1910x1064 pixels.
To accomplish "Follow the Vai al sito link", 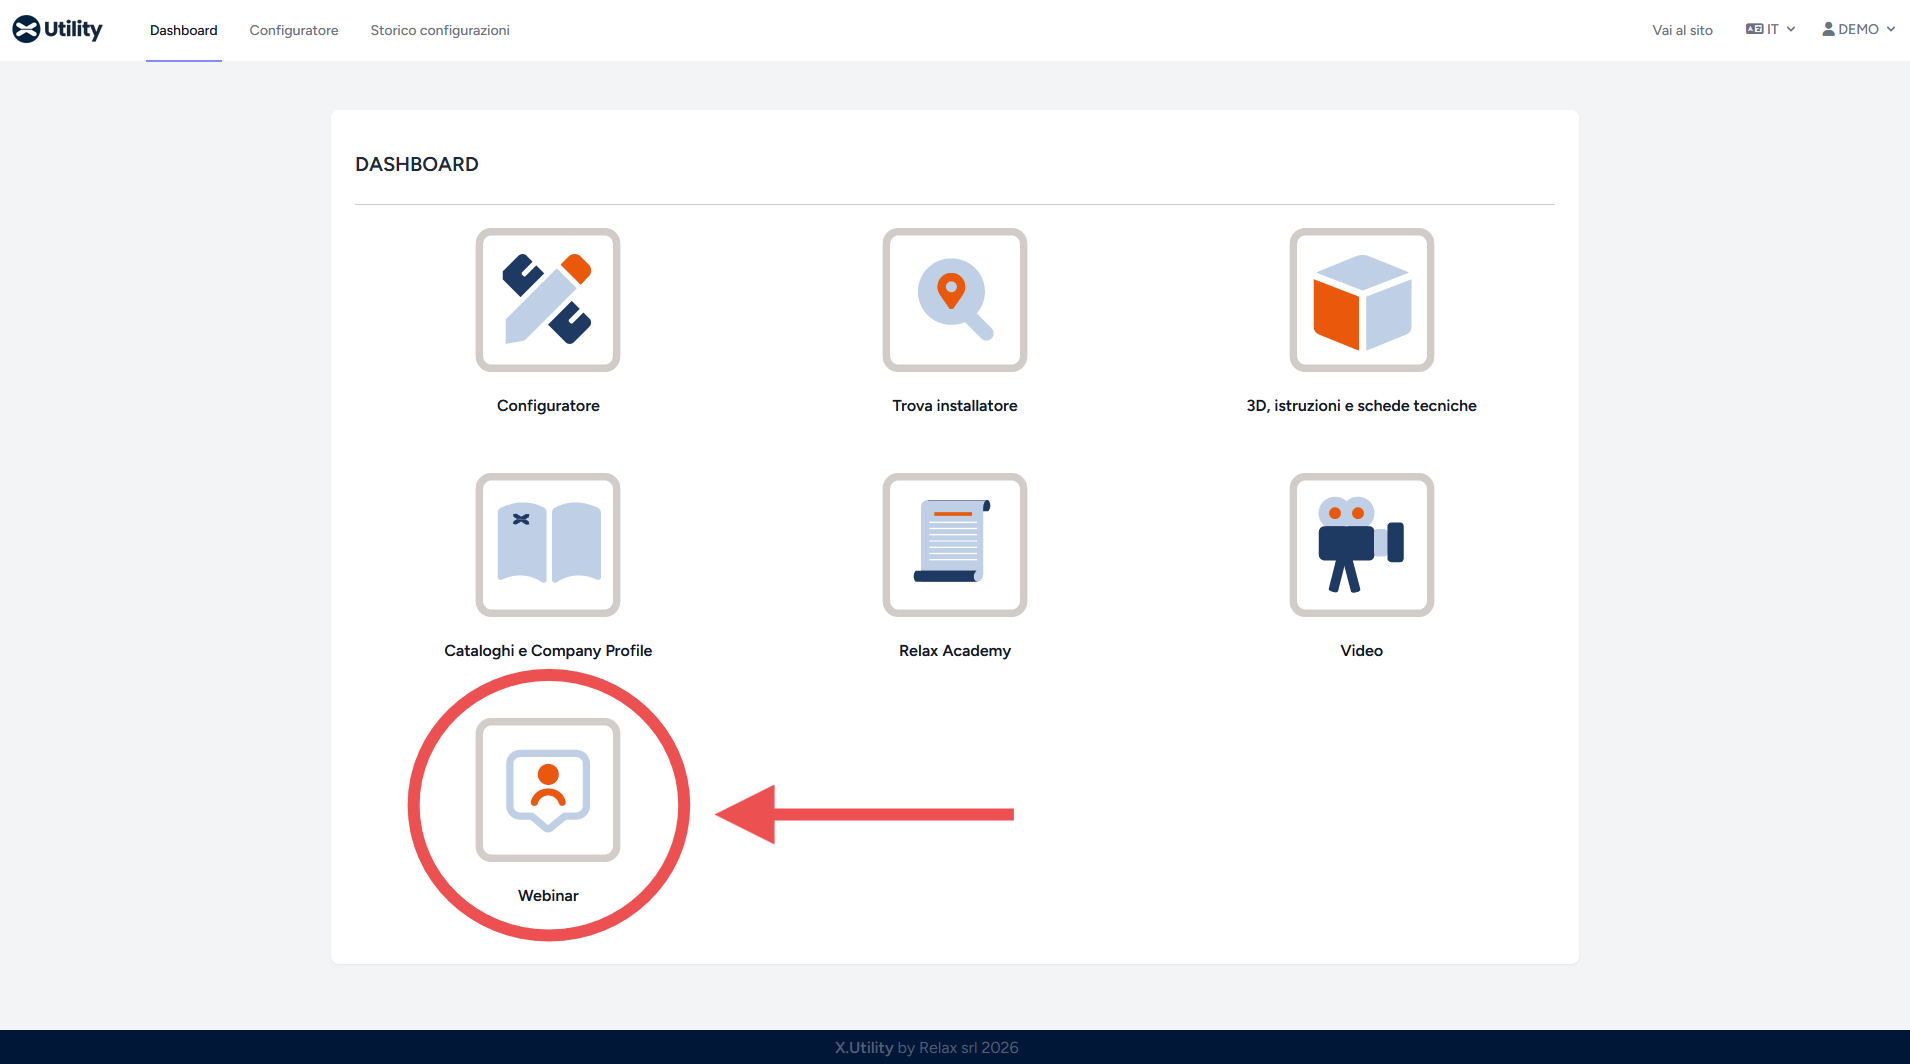I will (1682, 31).
